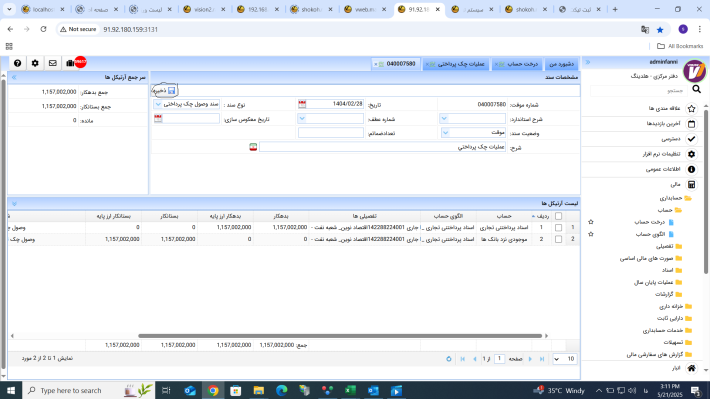Image resolution: width=710 pixels, height=399 pixels.
Task: Check the checkbox for article row 2
Action: pos(558,239)
